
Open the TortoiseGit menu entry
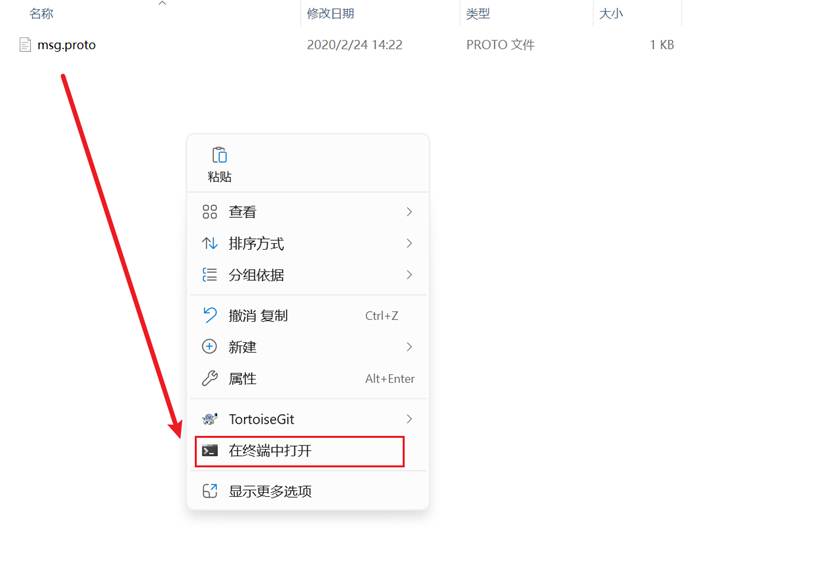pos(308,419)
